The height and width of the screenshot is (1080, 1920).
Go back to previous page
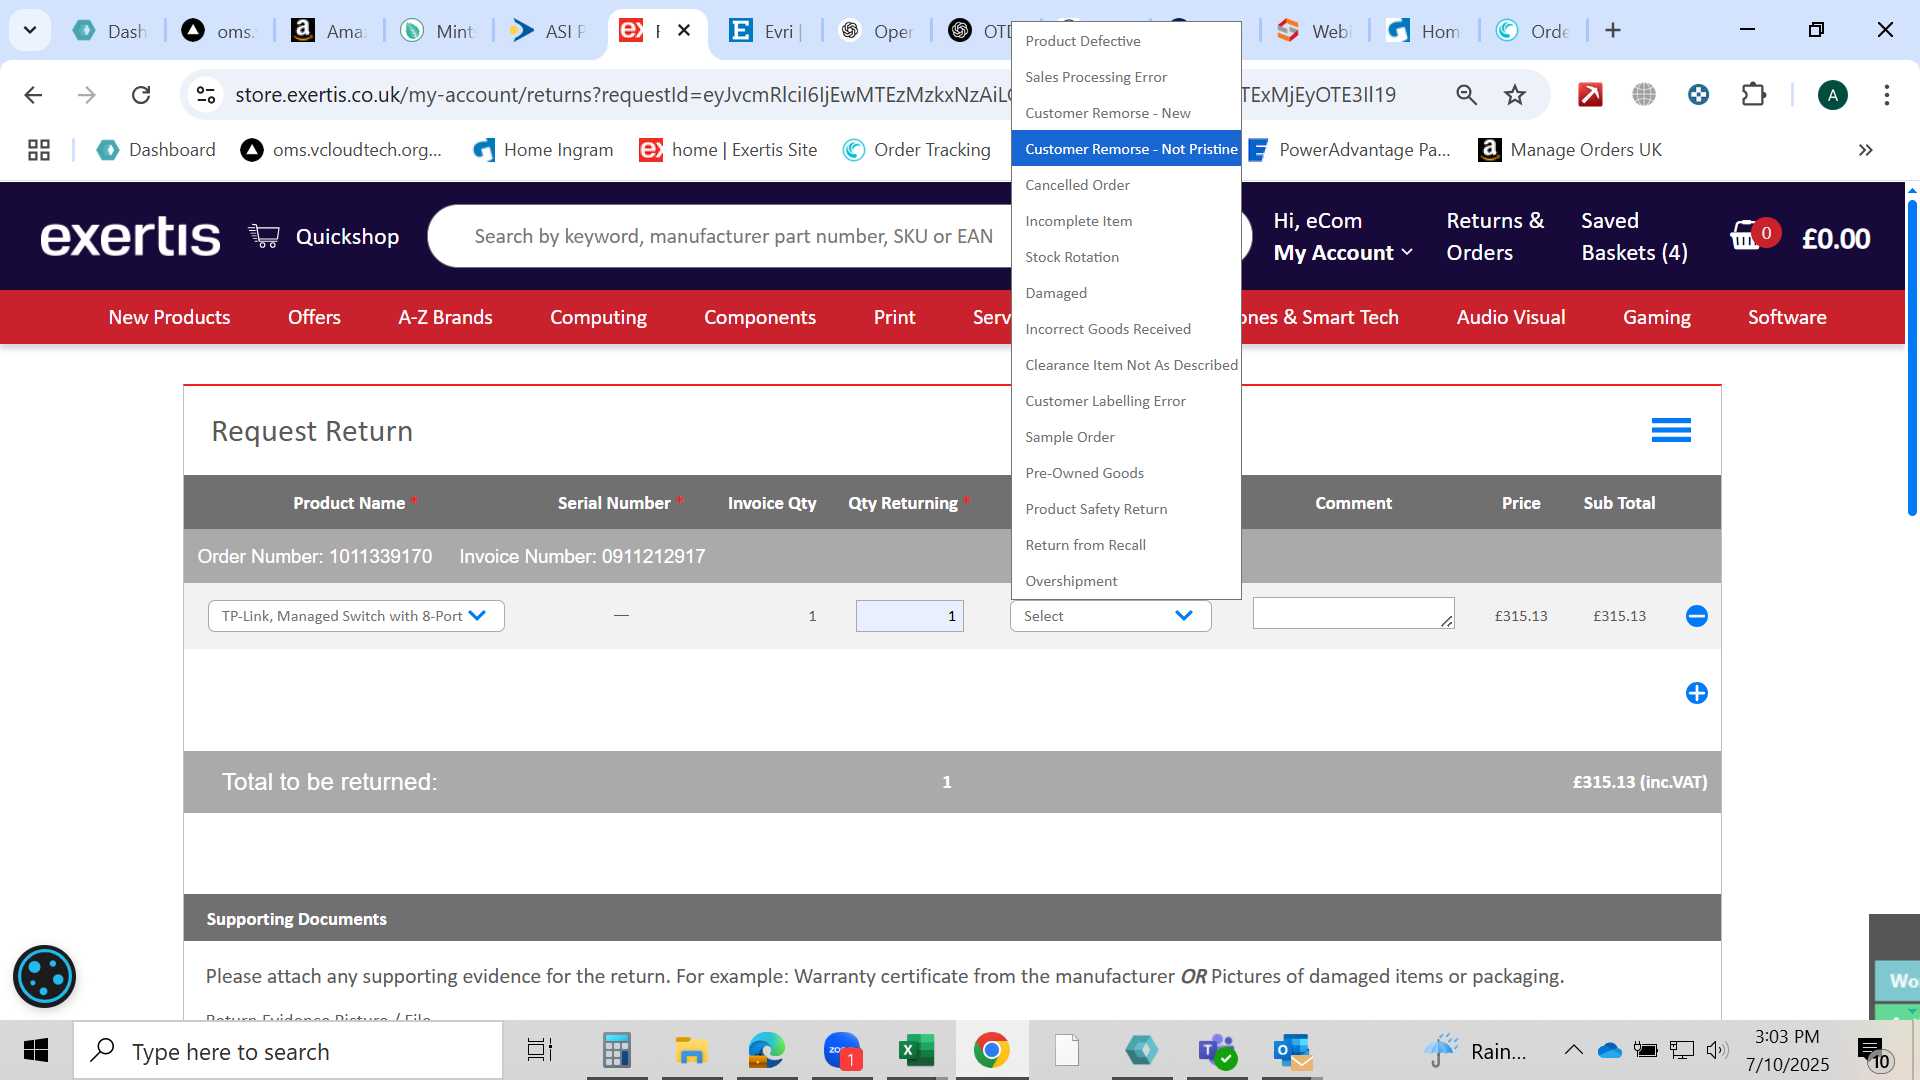33,95
